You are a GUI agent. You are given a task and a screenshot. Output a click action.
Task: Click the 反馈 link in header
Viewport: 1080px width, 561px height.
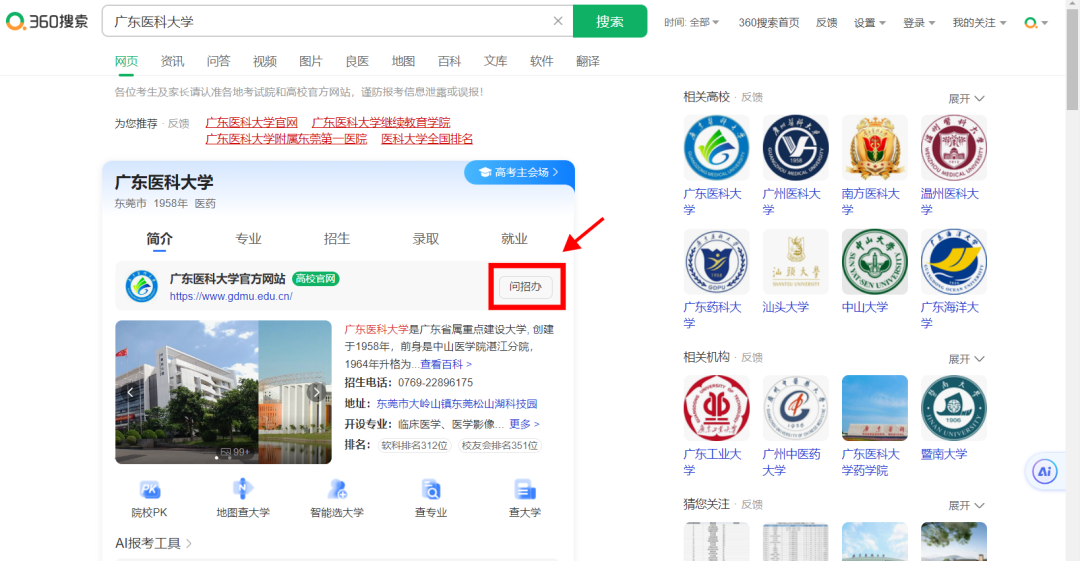(827, 23)
